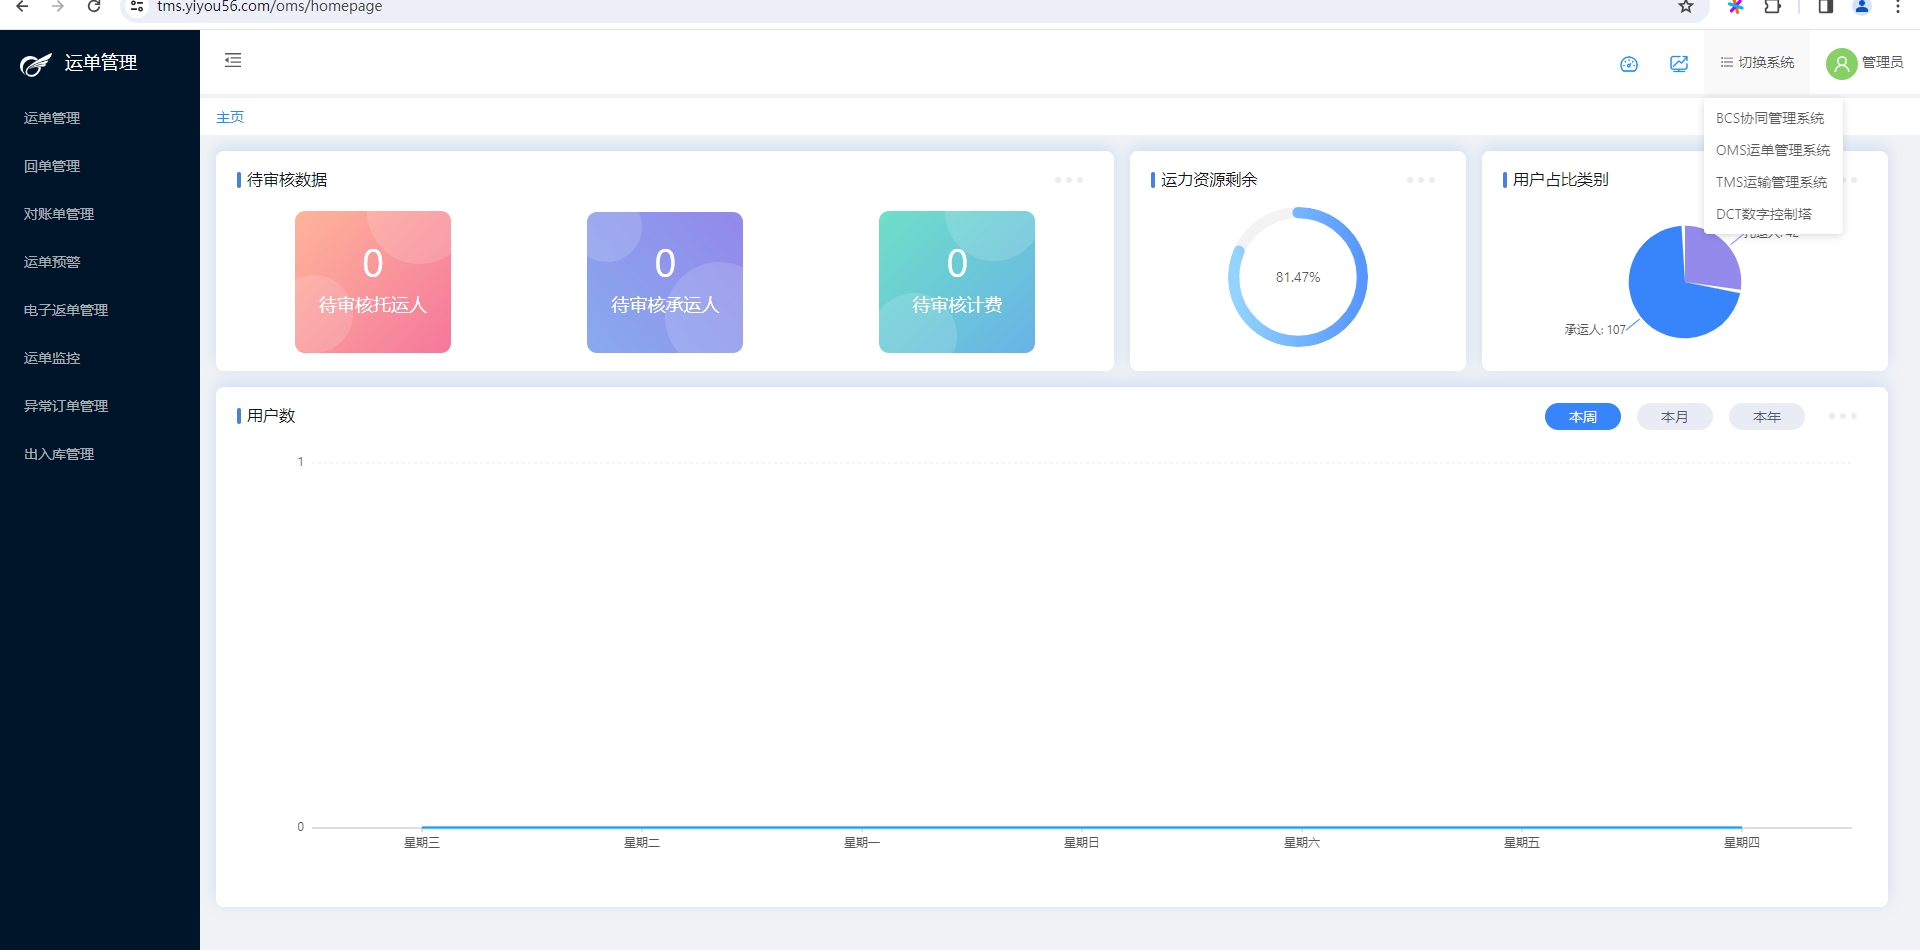Open the 管理员 user menu
The width and height of the screenshot is (1920, 950).
[x=1865, y=63]
